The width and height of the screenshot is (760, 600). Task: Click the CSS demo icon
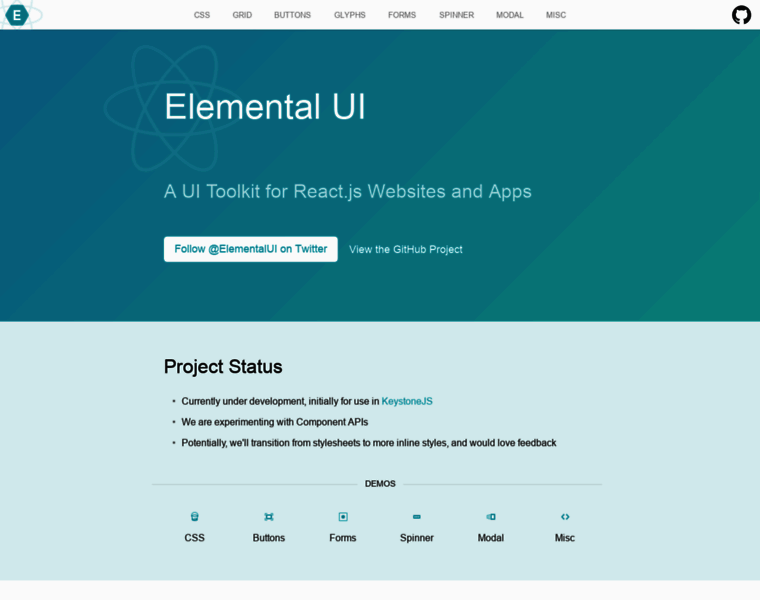click(194, 517)
